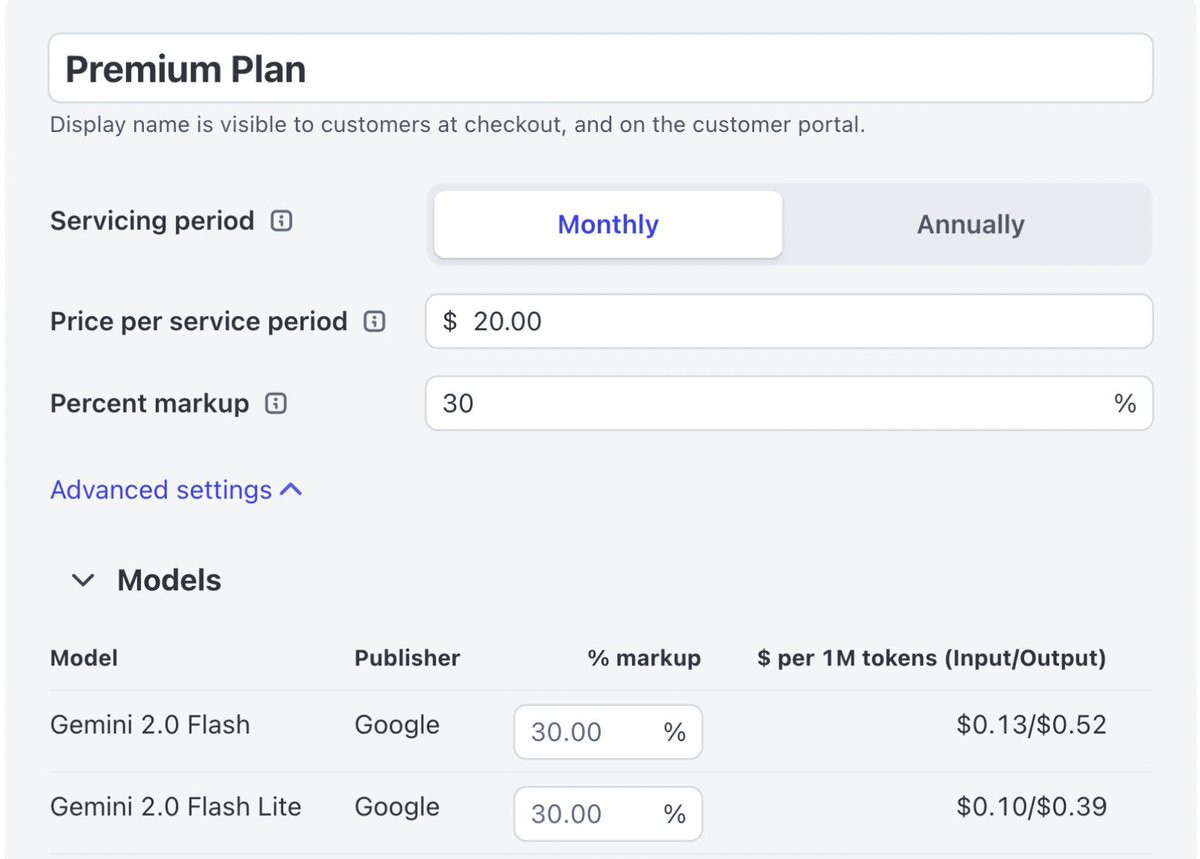Click the $0.13/$0.52 token price
The height and width of the screenshot is (859, 1200).
point(1031,725)
